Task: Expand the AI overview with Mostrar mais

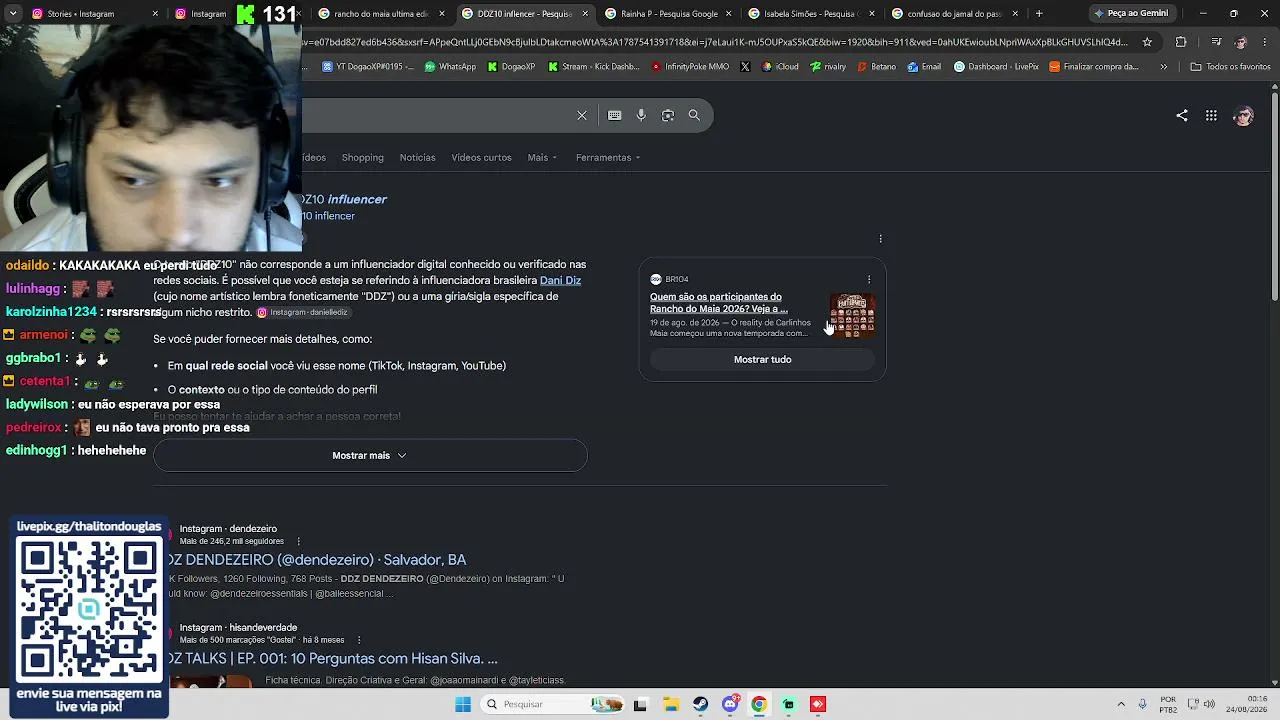Action: (370, 455)
